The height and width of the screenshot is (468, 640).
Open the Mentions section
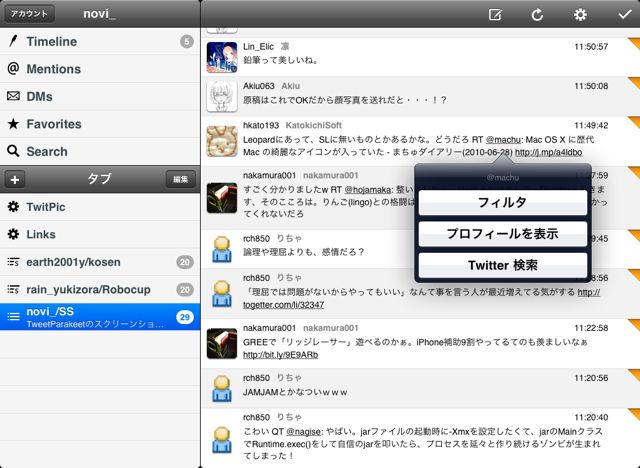click(x=100, y=69)
